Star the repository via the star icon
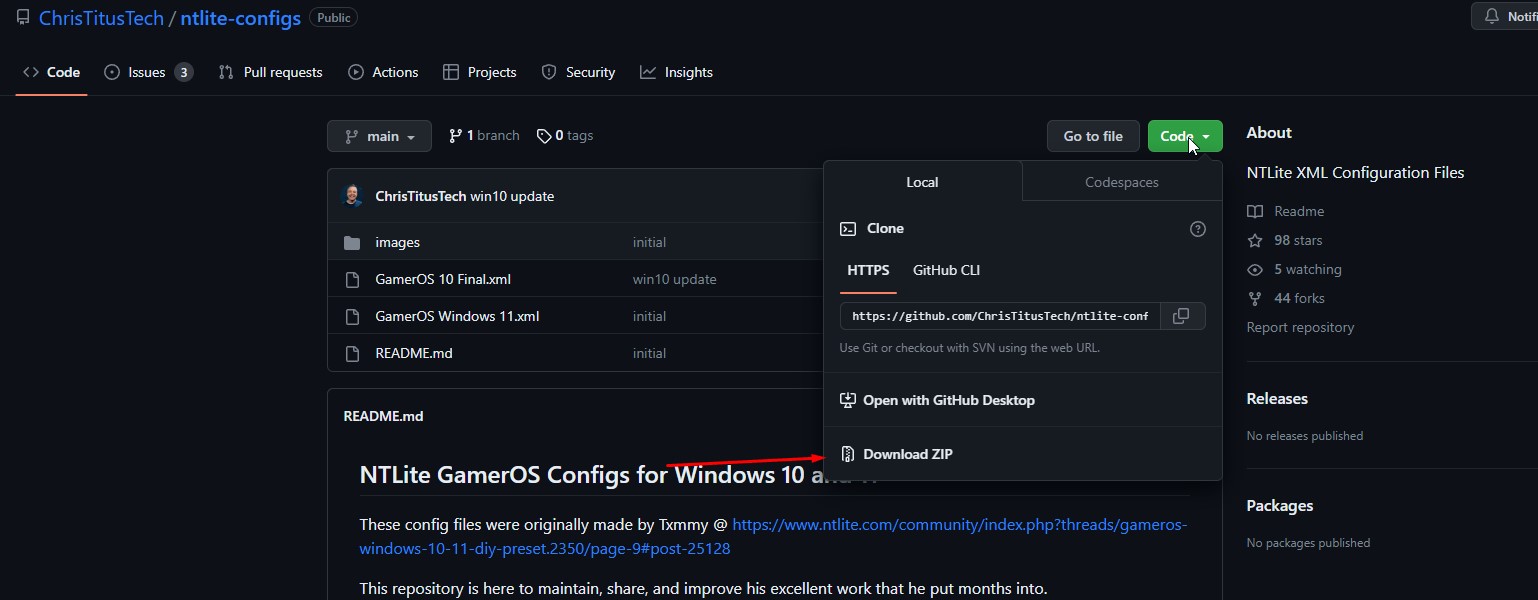The image size is (1538, 600). pos(1253,240)
